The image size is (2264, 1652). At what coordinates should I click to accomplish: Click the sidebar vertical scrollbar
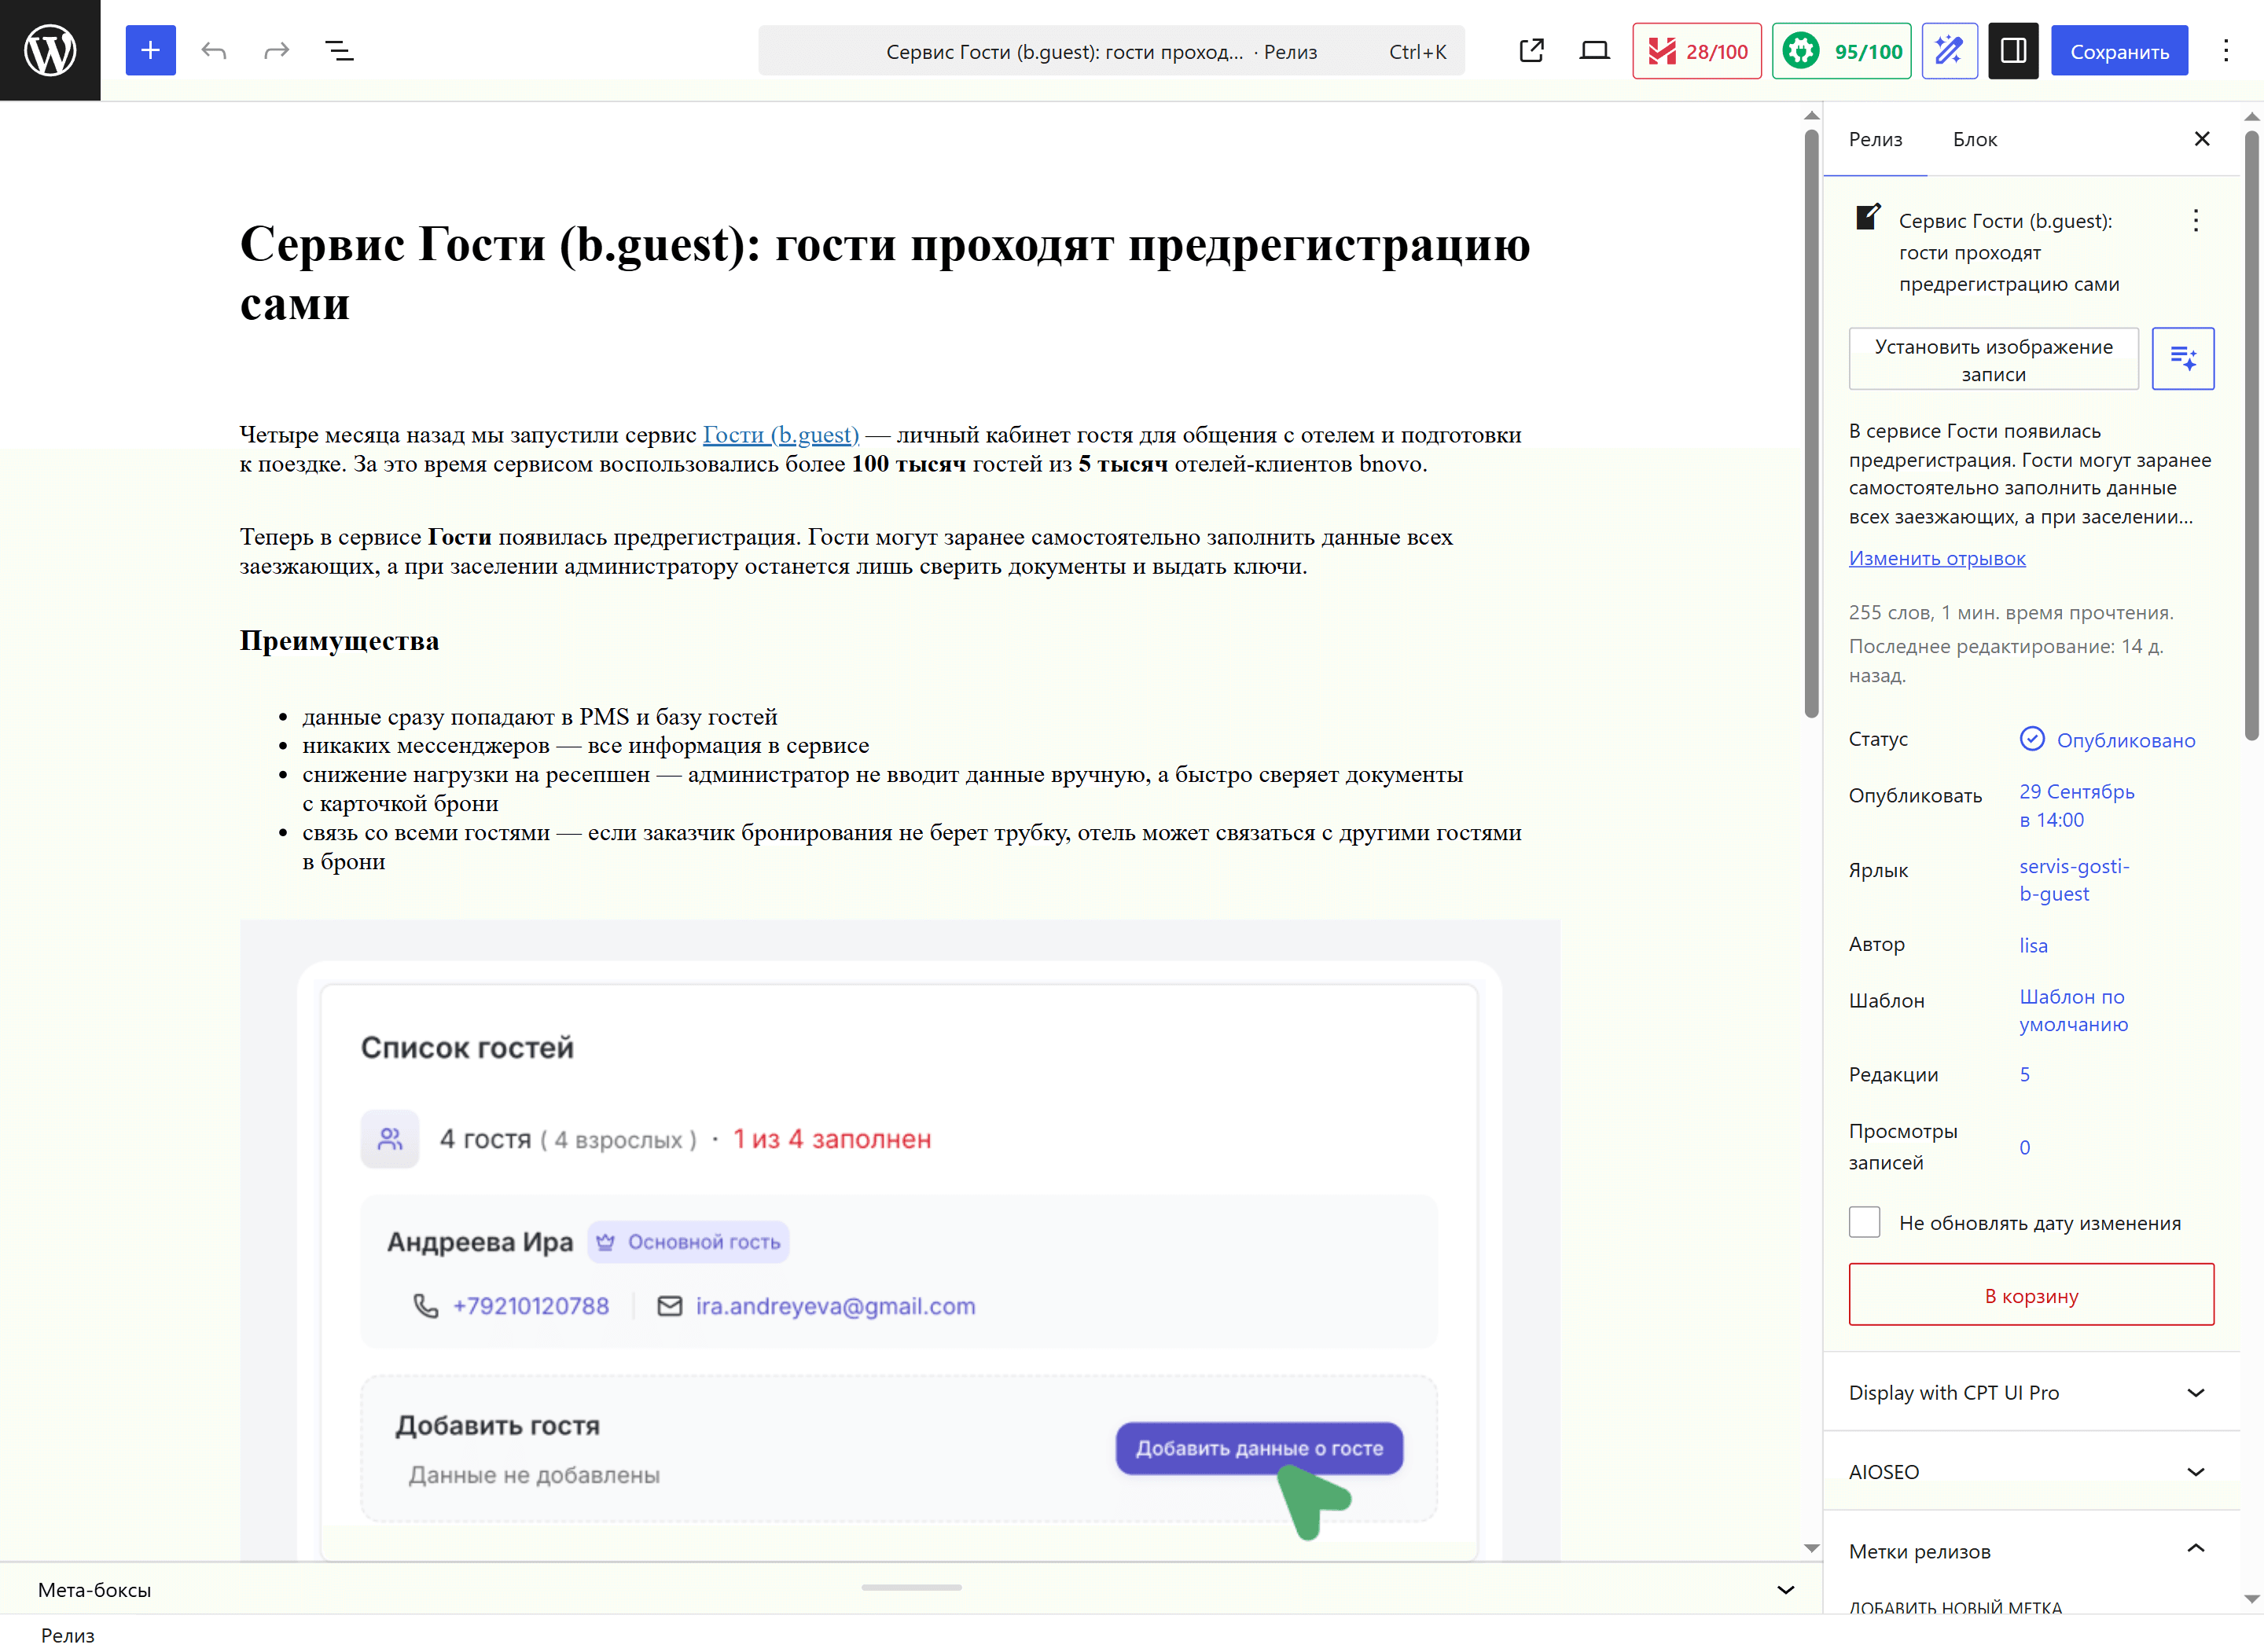point(2252,436)
